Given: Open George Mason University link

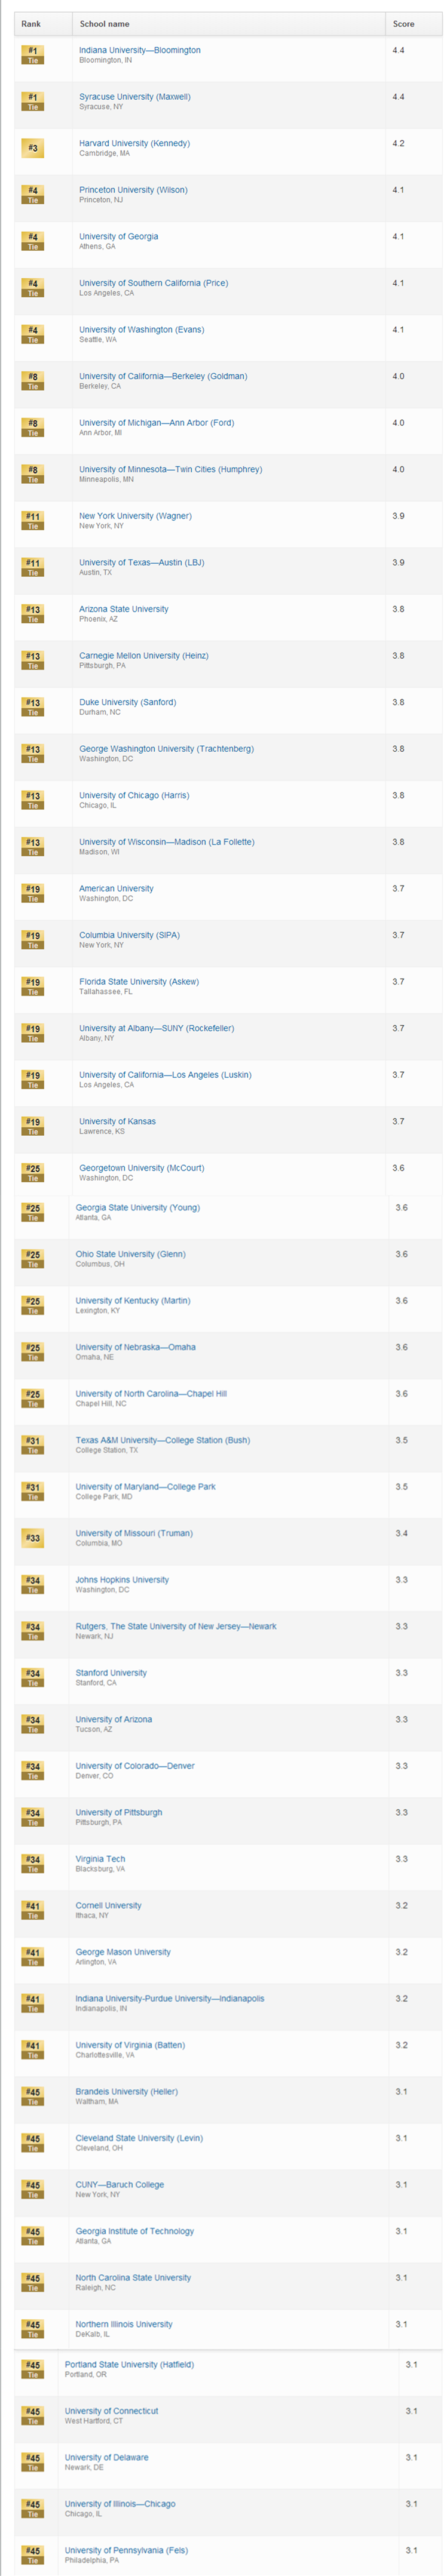Looking at the screenshot, I should click(x=123, y=1952).
